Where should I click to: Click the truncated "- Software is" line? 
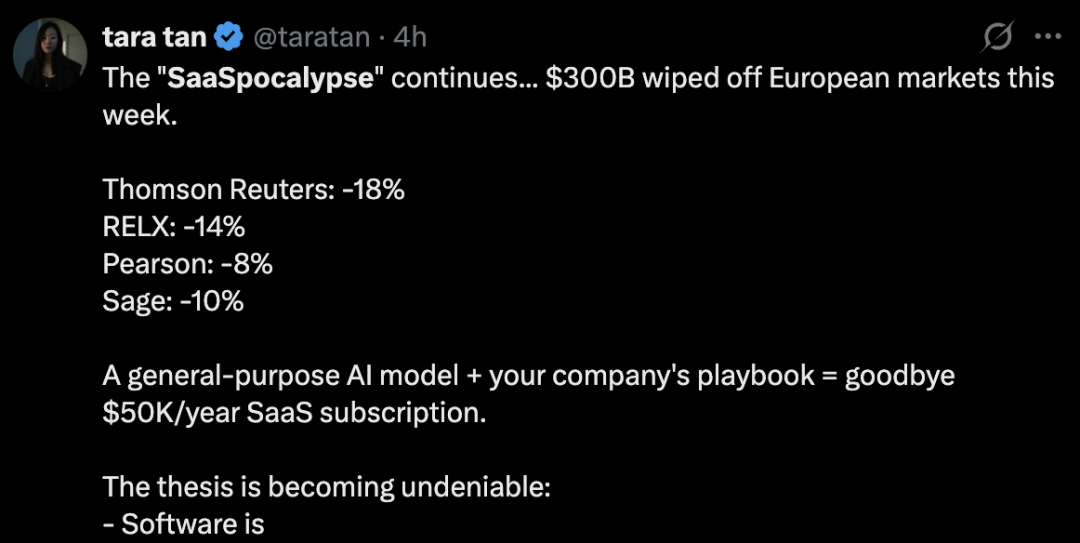click(x=184, y=523)
